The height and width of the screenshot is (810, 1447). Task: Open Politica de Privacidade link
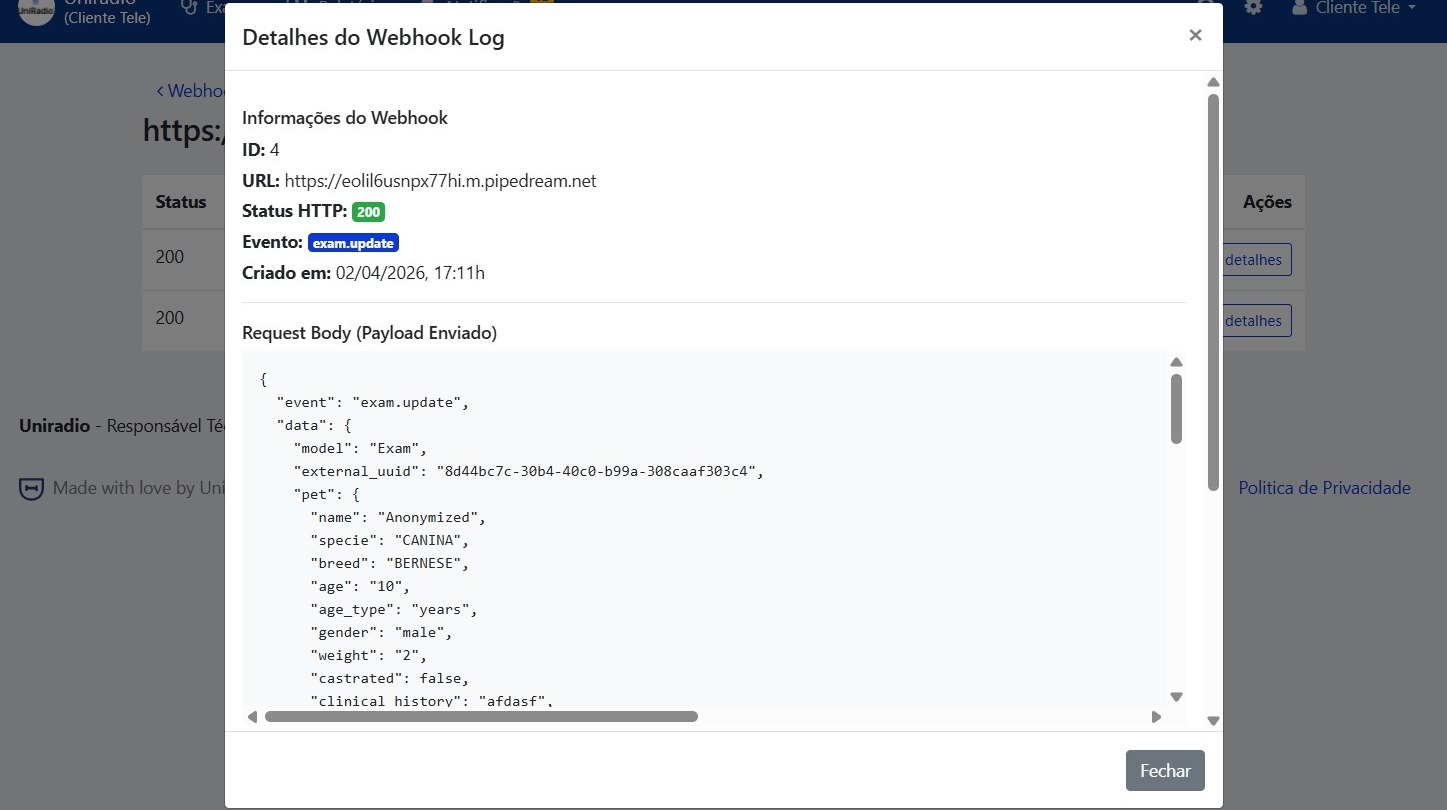point(1324,488)
